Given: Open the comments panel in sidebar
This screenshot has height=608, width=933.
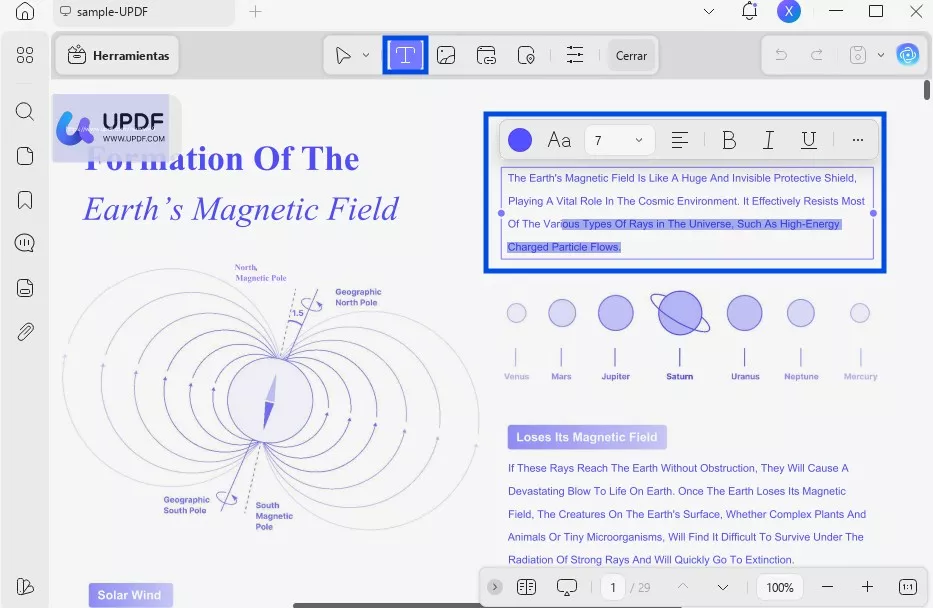Looking at the screenshot, I should 25,243.
